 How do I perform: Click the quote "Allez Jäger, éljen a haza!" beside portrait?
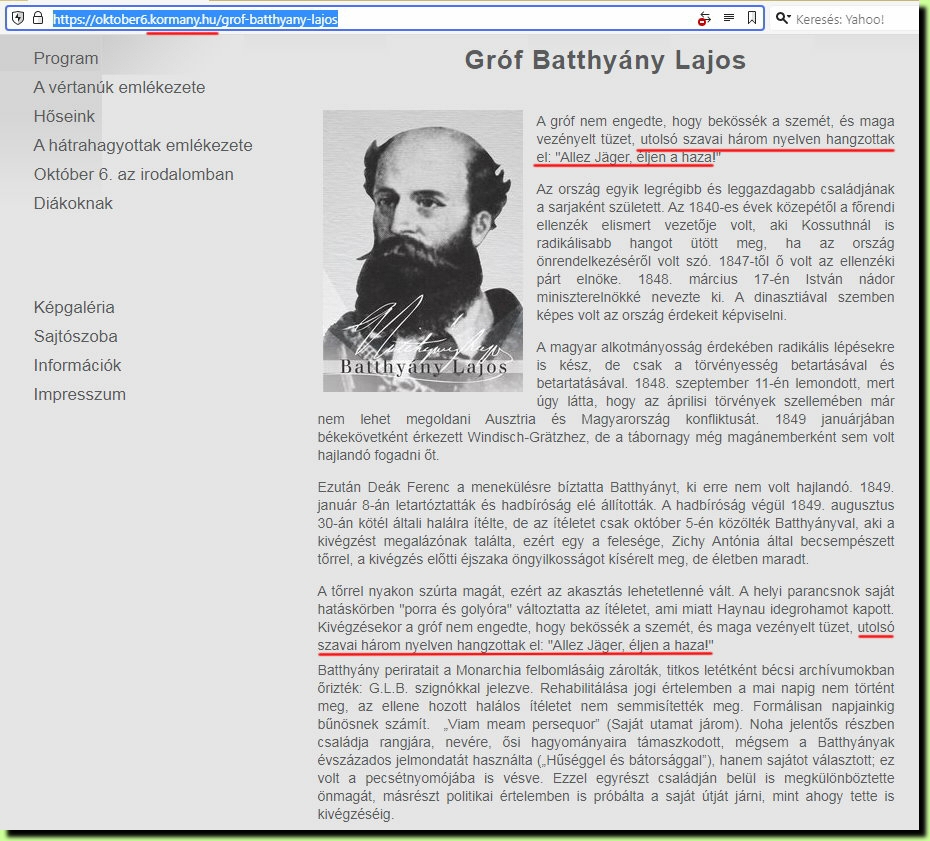point(638,158)
